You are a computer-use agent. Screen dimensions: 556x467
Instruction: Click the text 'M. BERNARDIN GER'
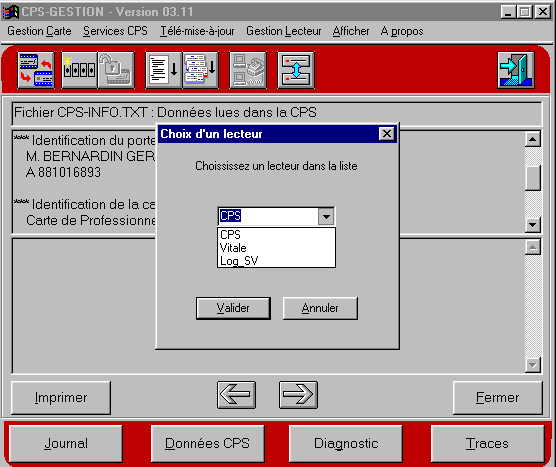point(90,156)
